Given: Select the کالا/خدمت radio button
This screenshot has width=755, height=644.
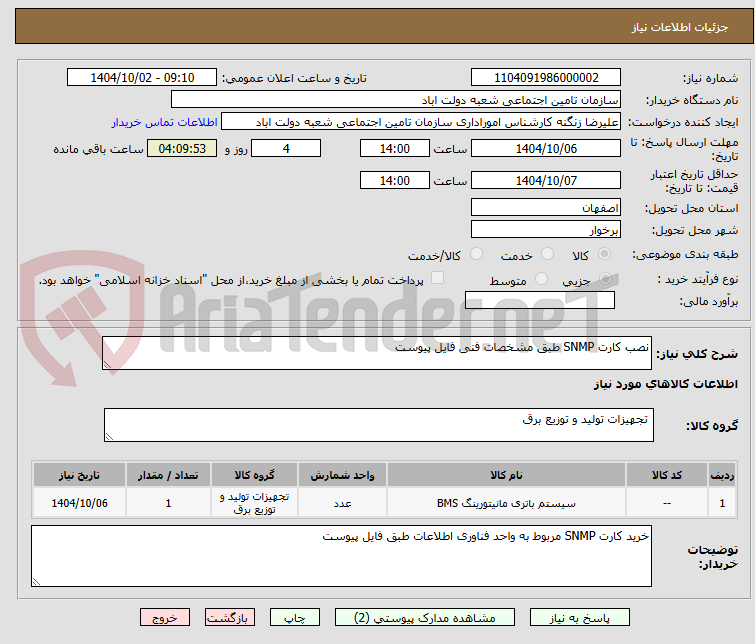Looking at the screenshot, I should coord(476,253).
